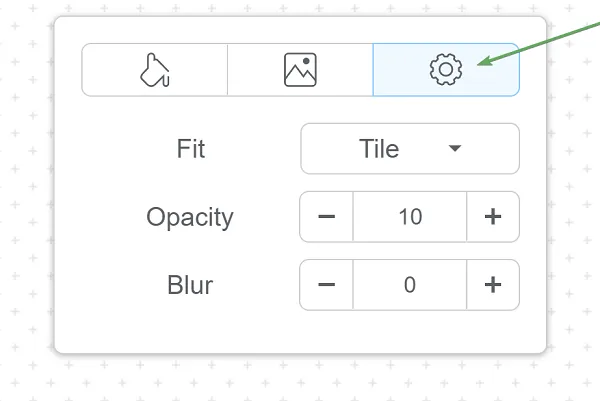Click the Fit dropdown caret arrow
This screenshot has height=401, width=600.
455,149
